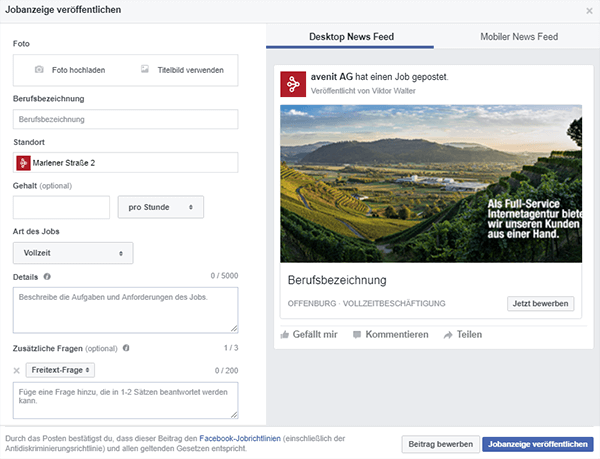Click OFFENBURG · VOLLZEITBESCHÄFTIGUNG text
This screenshot has width=600, height=459.
pos(366,303)
